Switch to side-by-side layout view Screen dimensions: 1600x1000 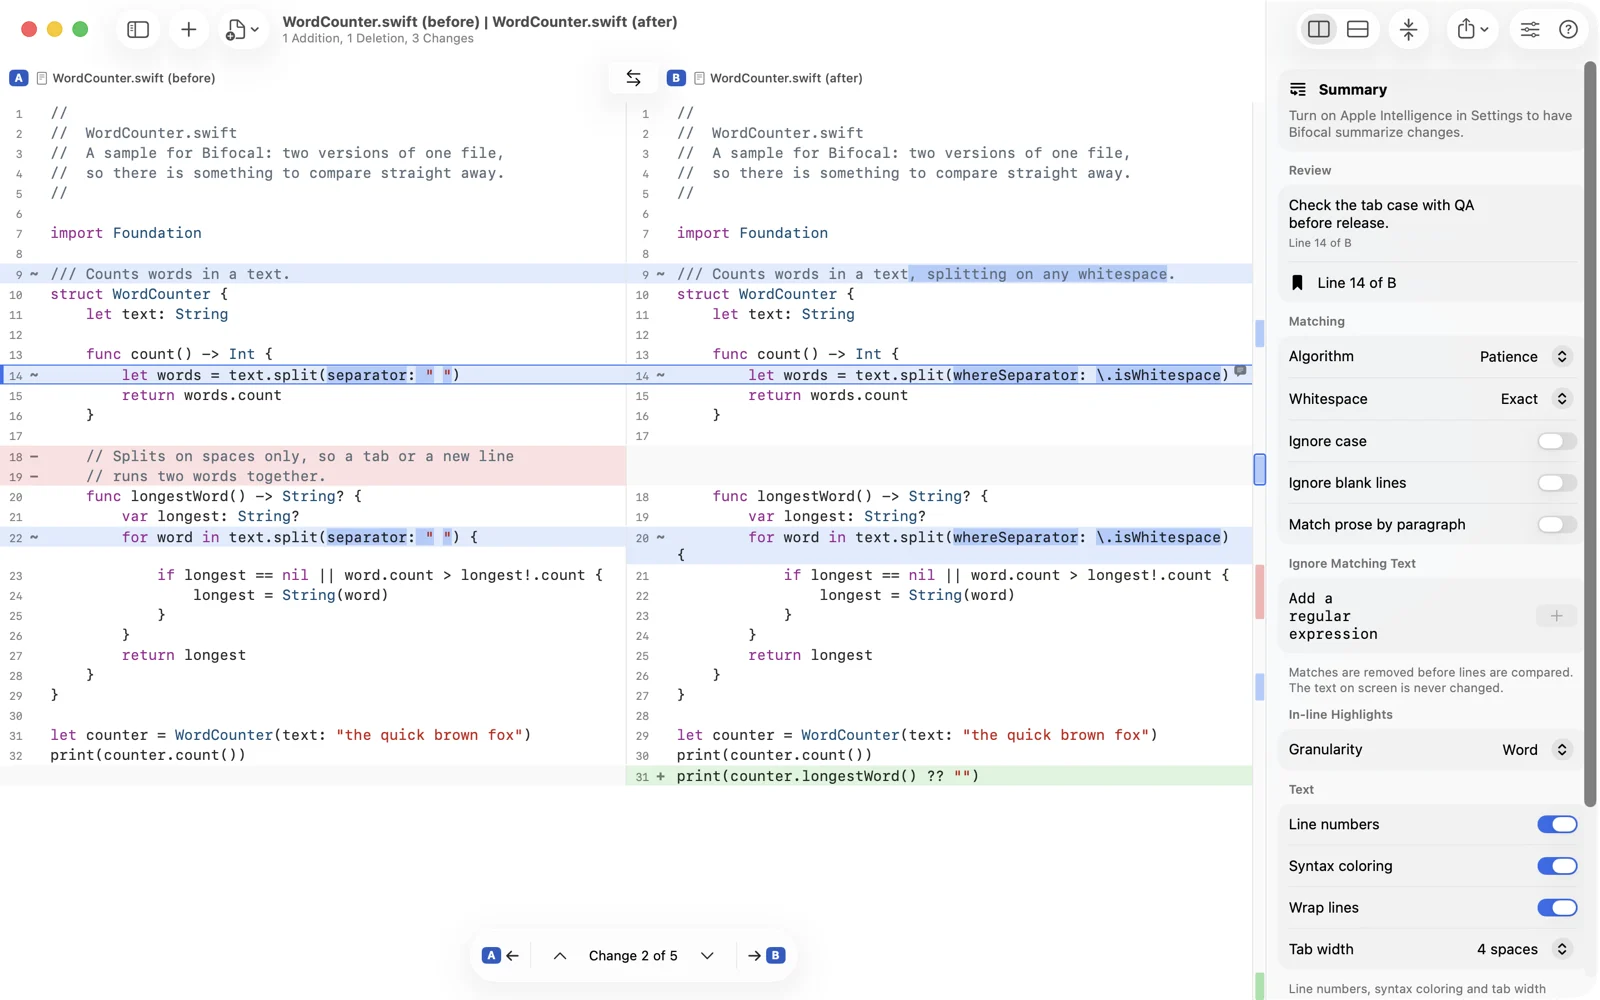coord(1319,30)
